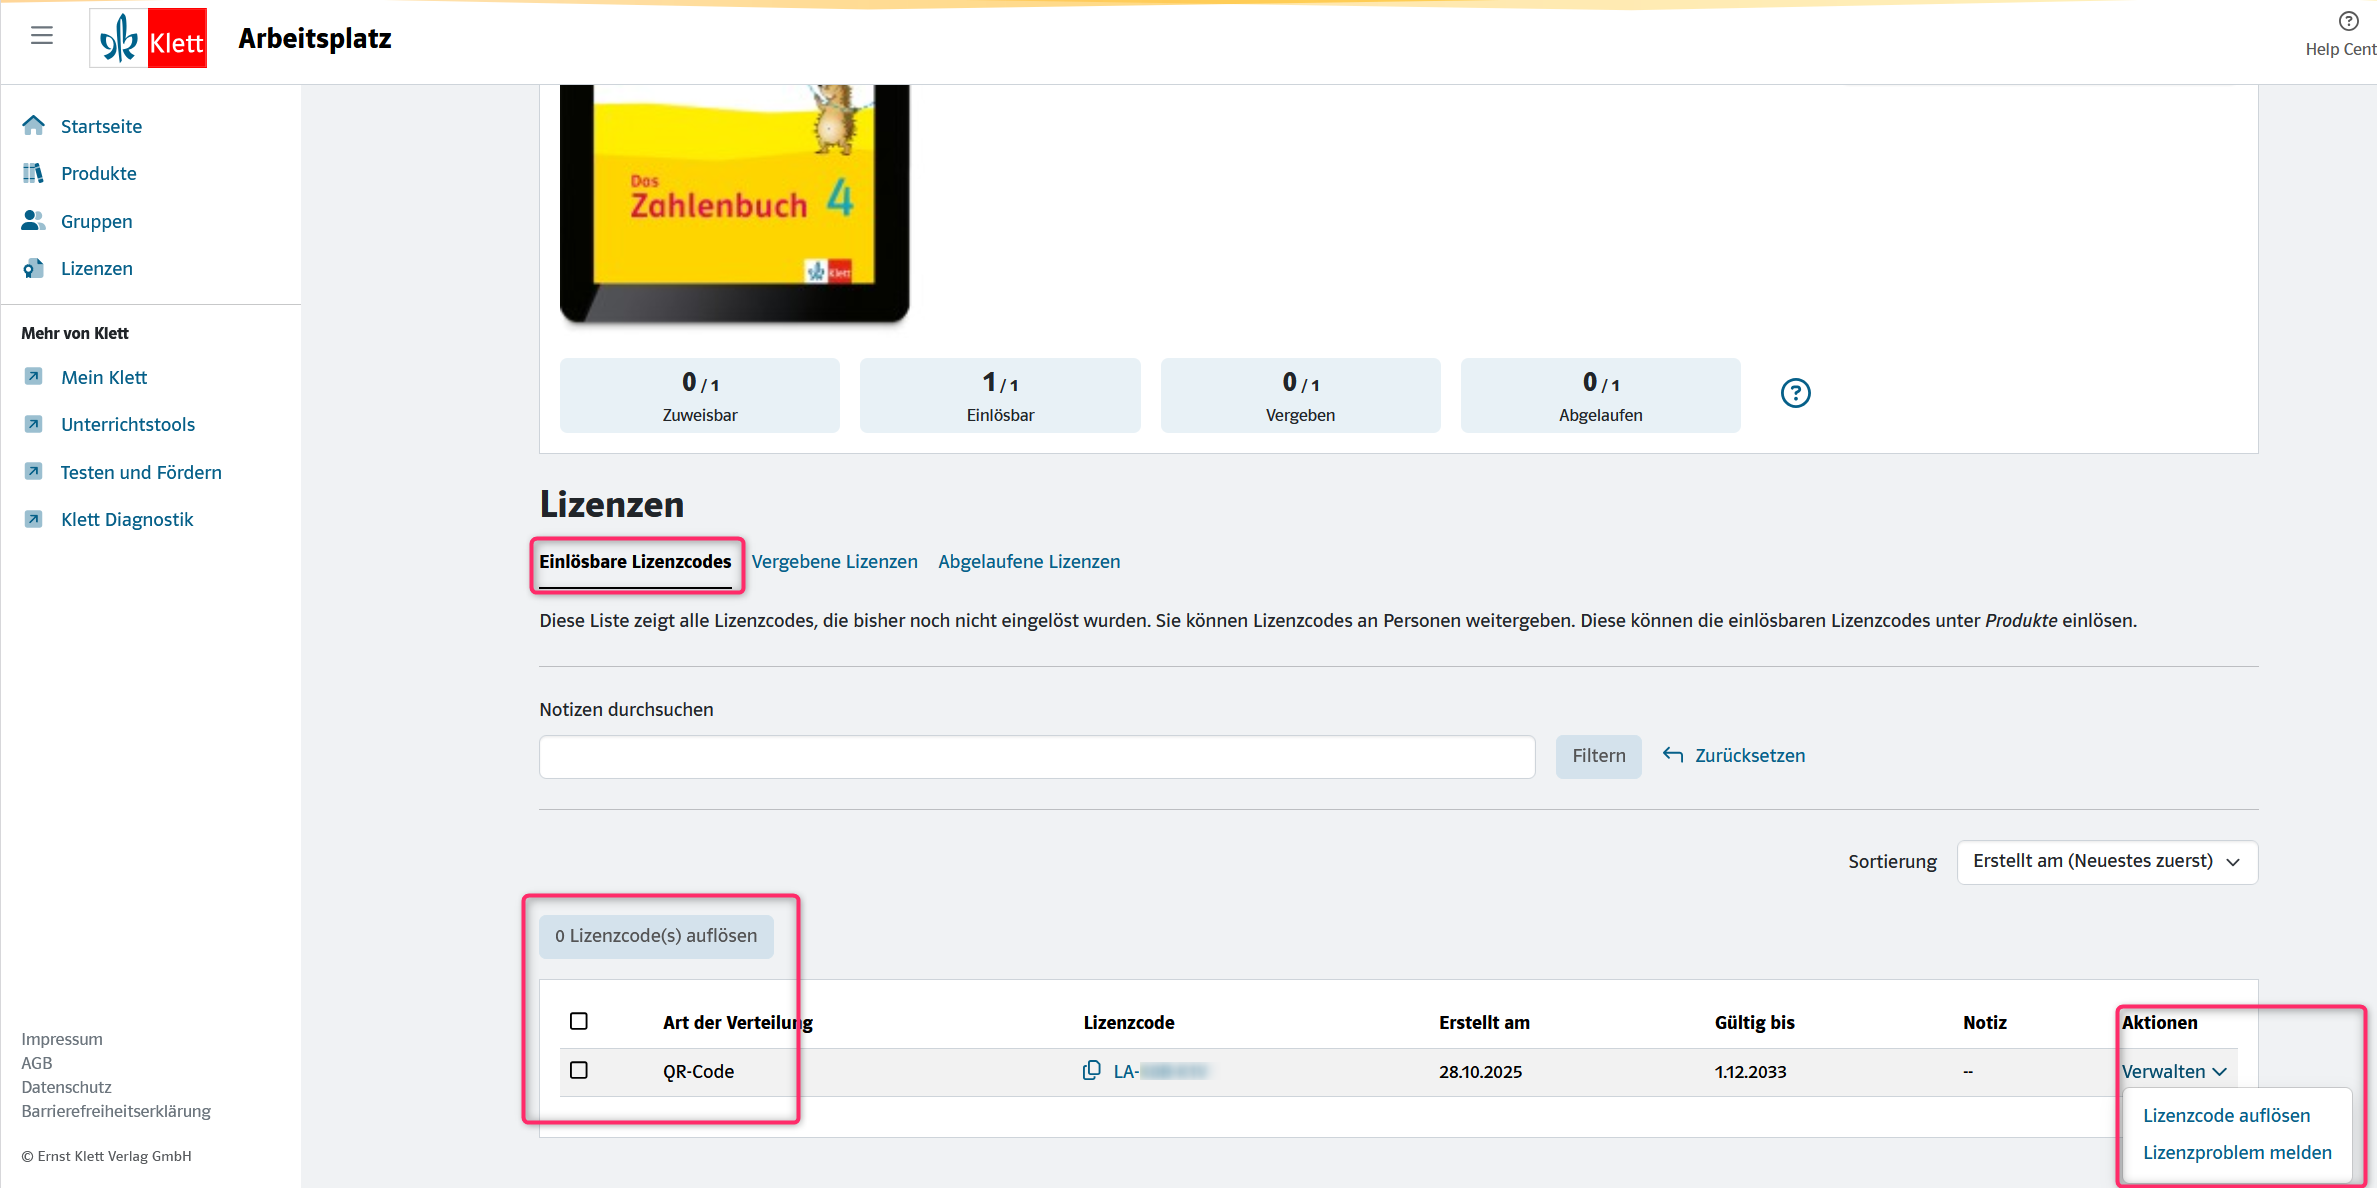The image size is (2377, 1188).
Task: Click the Startseite house icon
Action: (34, 125)
